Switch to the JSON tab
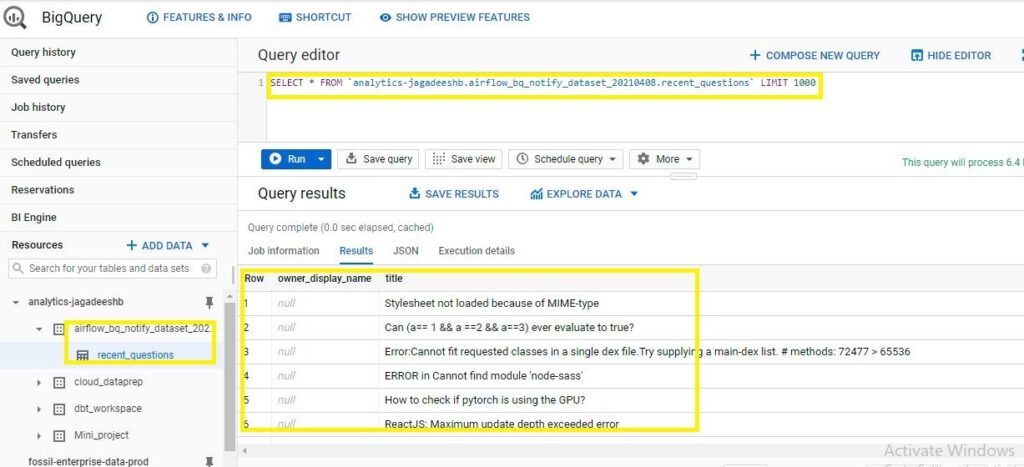Image resolution: width=1024 pixels, height=467 pixels. point(406,251)
